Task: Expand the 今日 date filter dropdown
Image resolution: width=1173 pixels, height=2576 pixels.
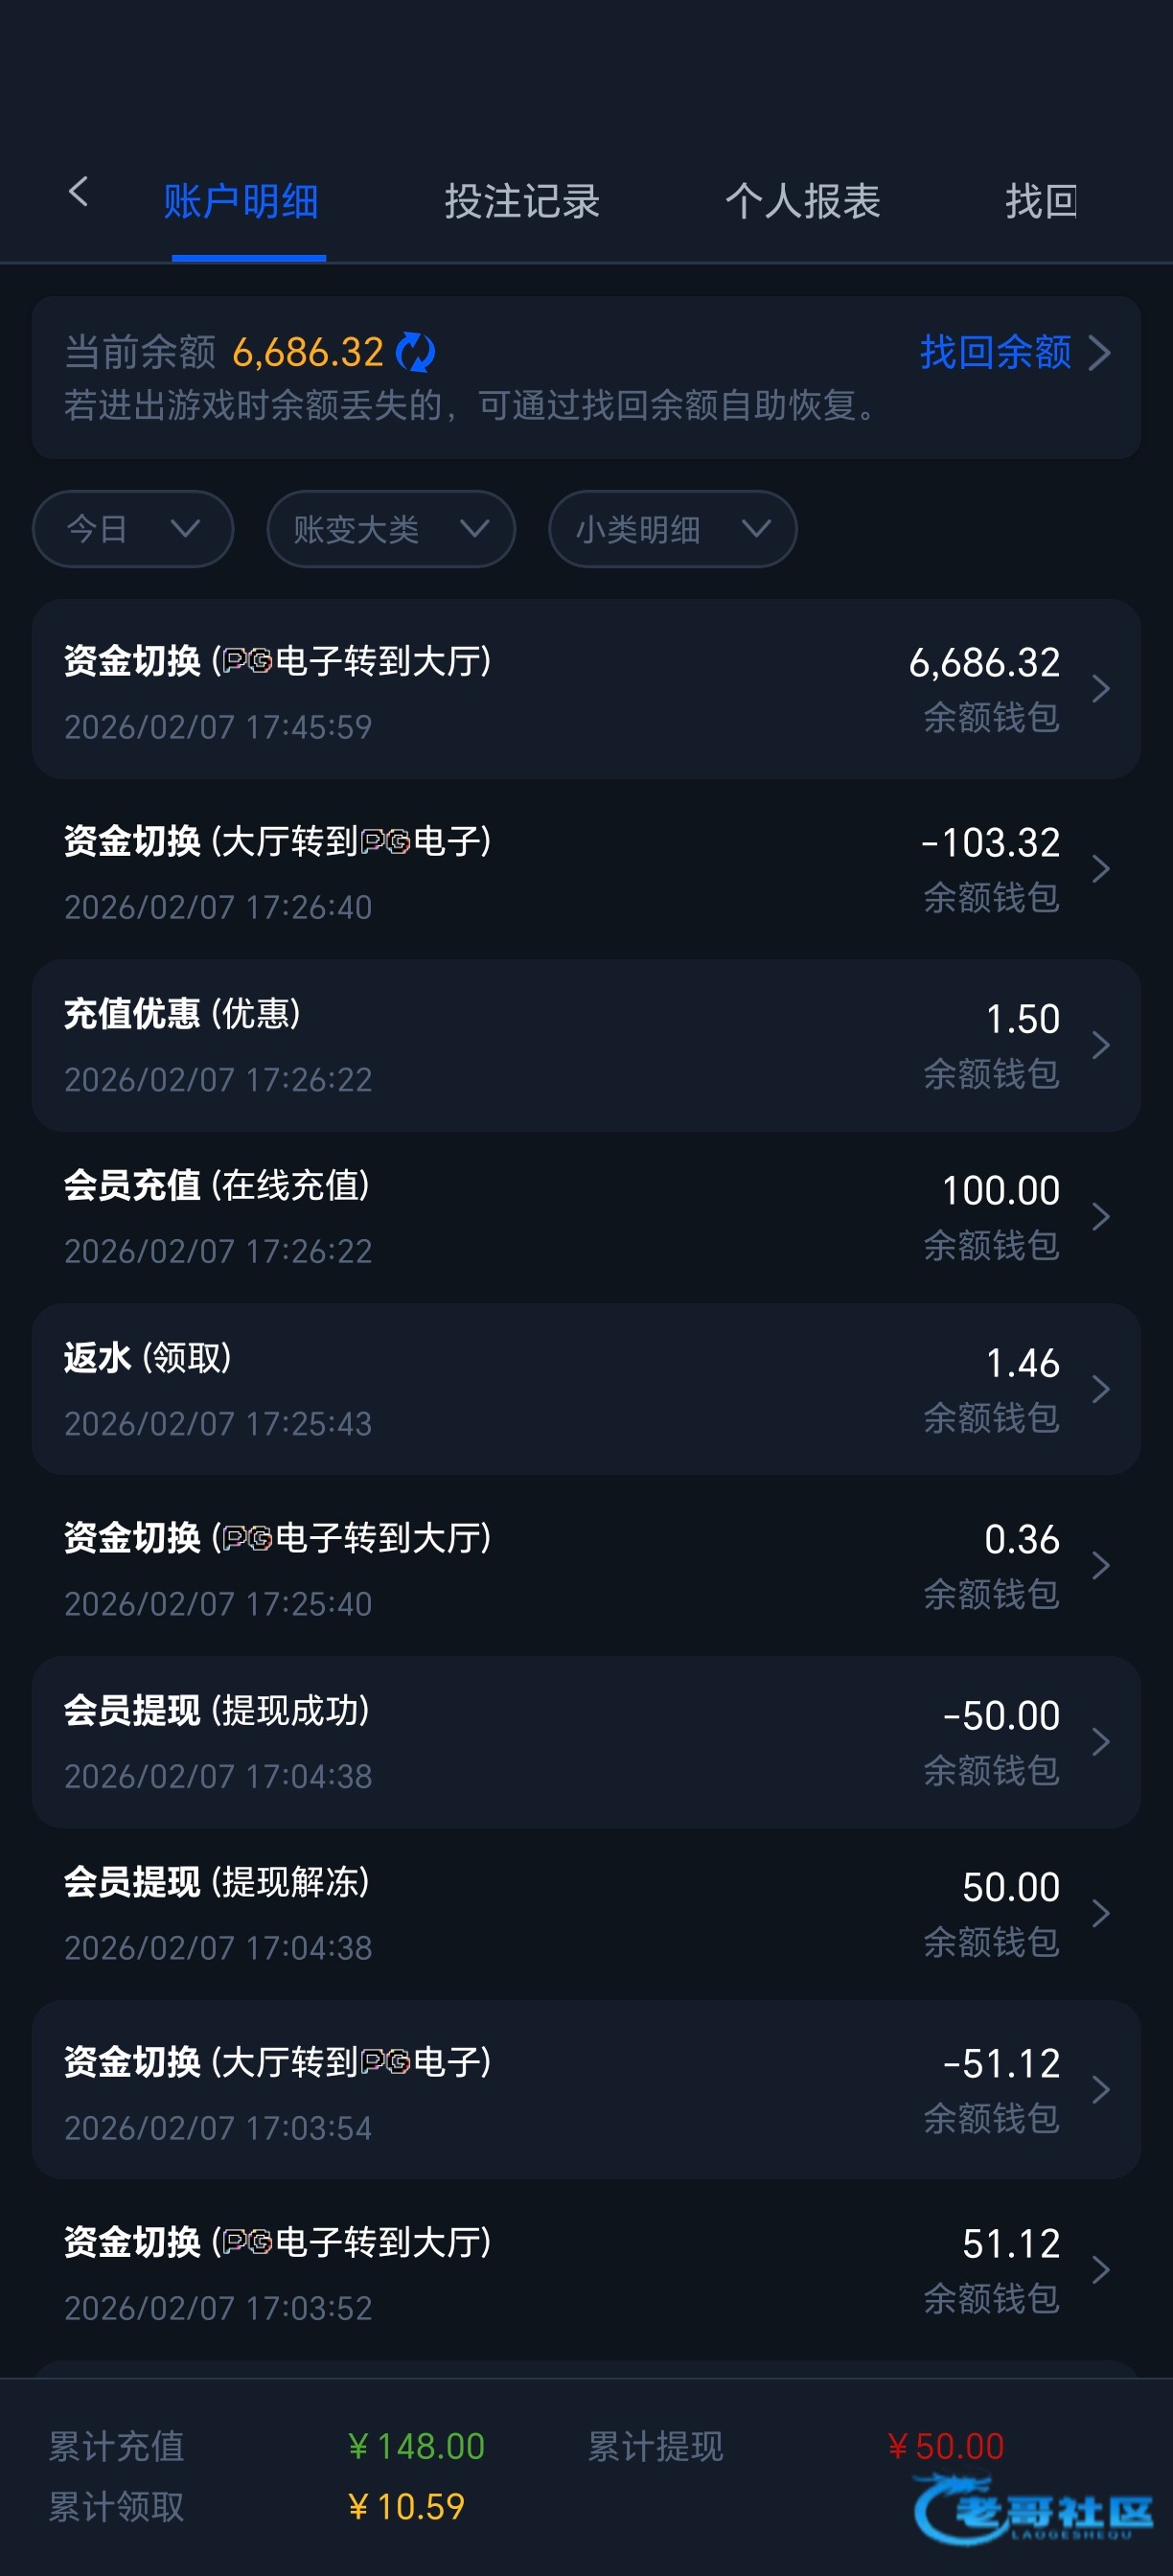Action: pyautogui.click(x=133, y=528)
